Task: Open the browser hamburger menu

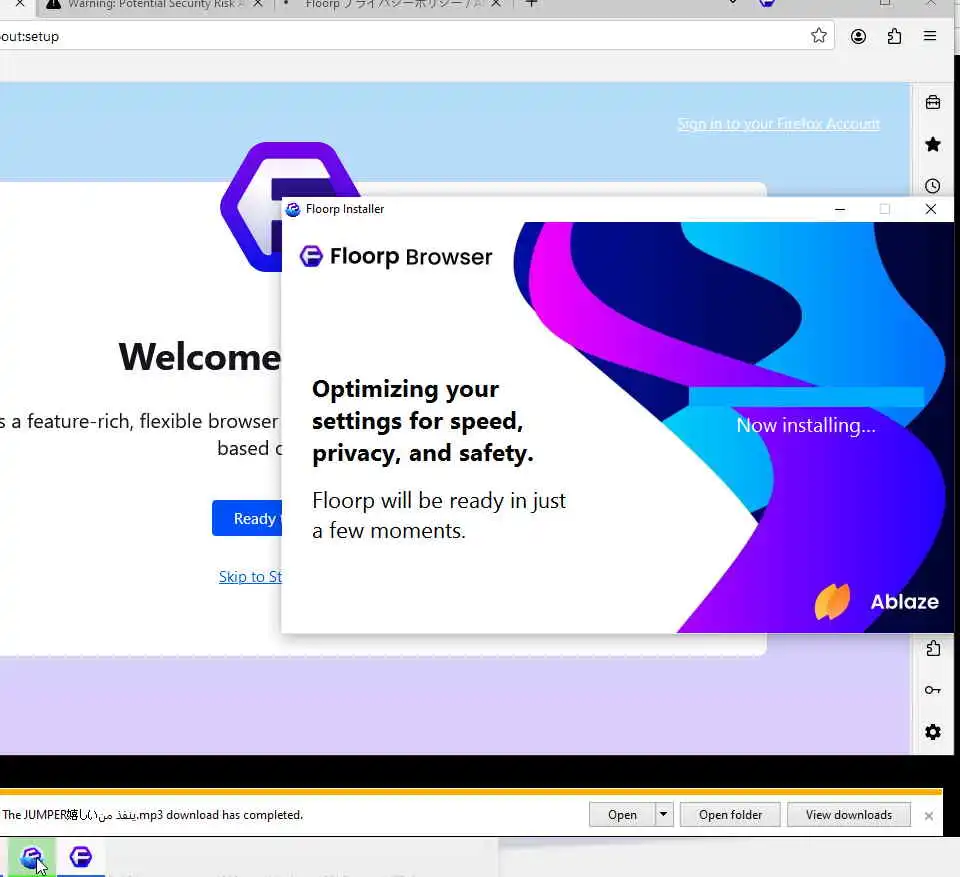Action: click(x=929, y=36)
